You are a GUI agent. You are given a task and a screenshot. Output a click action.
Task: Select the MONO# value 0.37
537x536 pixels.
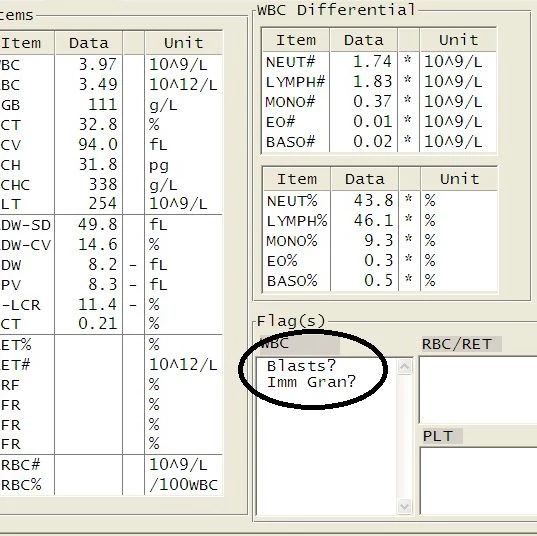pos(372,101)
